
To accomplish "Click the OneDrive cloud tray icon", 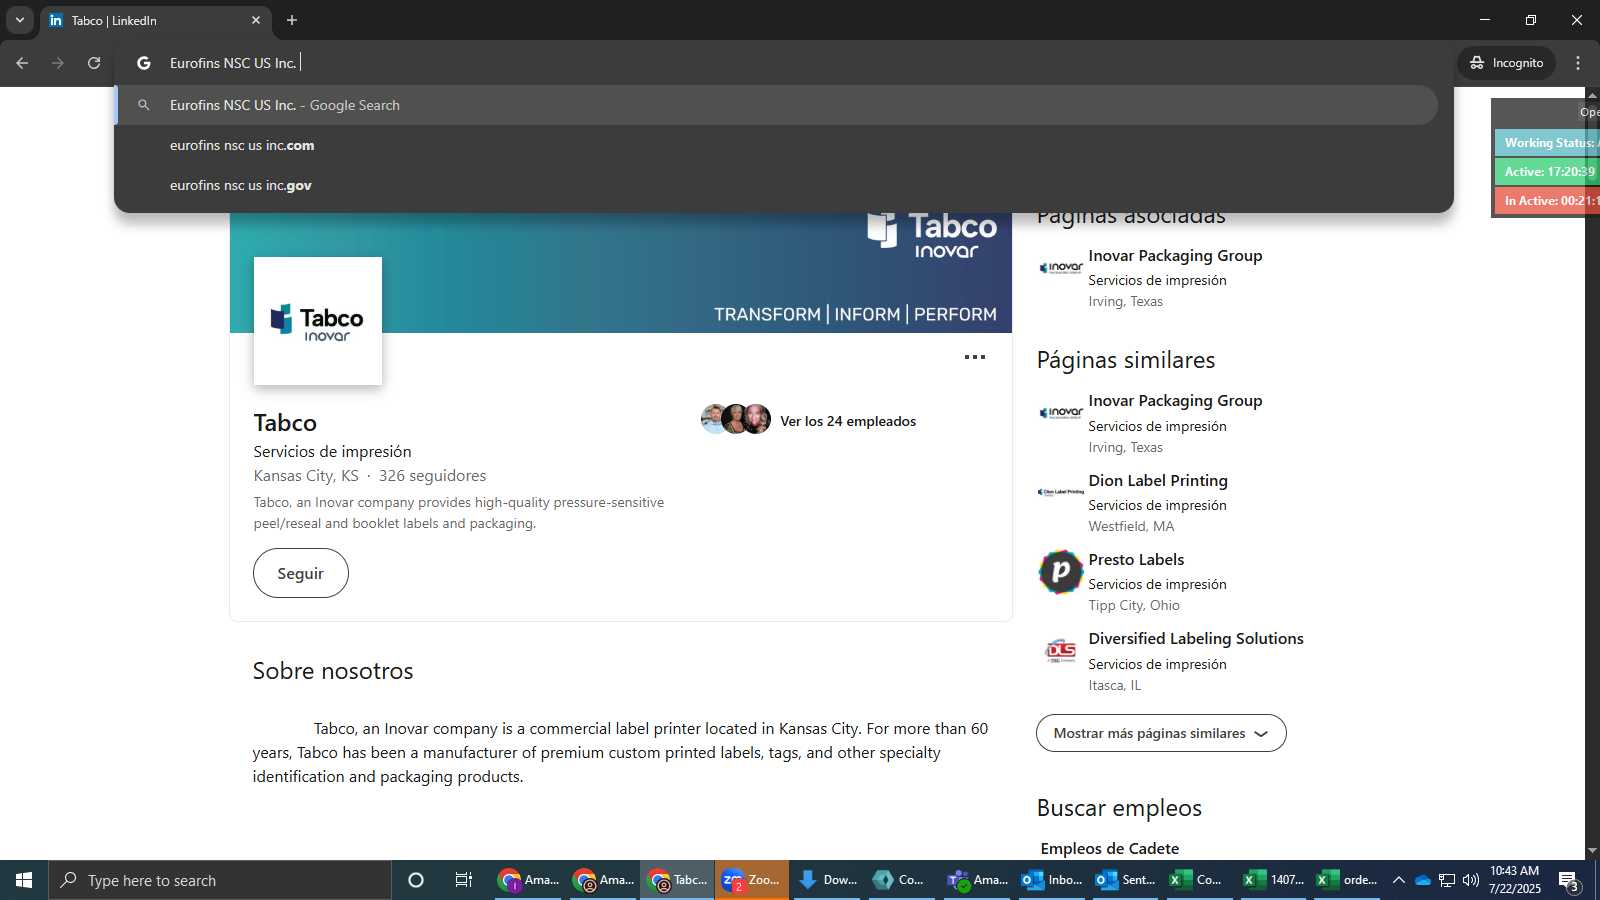I will pyautogui.click(x=1423, y=880).
